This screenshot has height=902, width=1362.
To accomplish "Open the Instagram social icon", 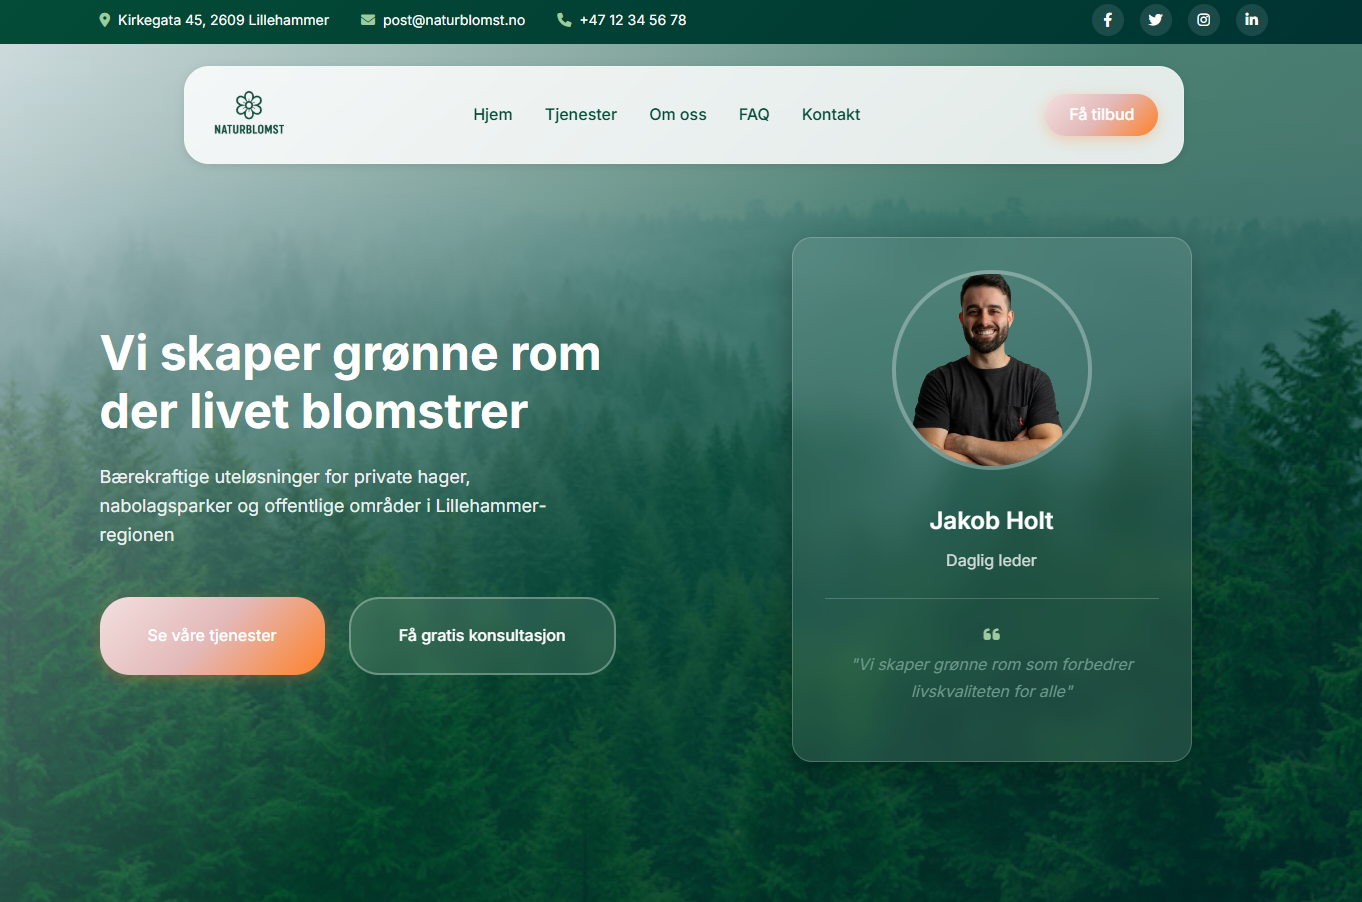I will point(1203,20).
